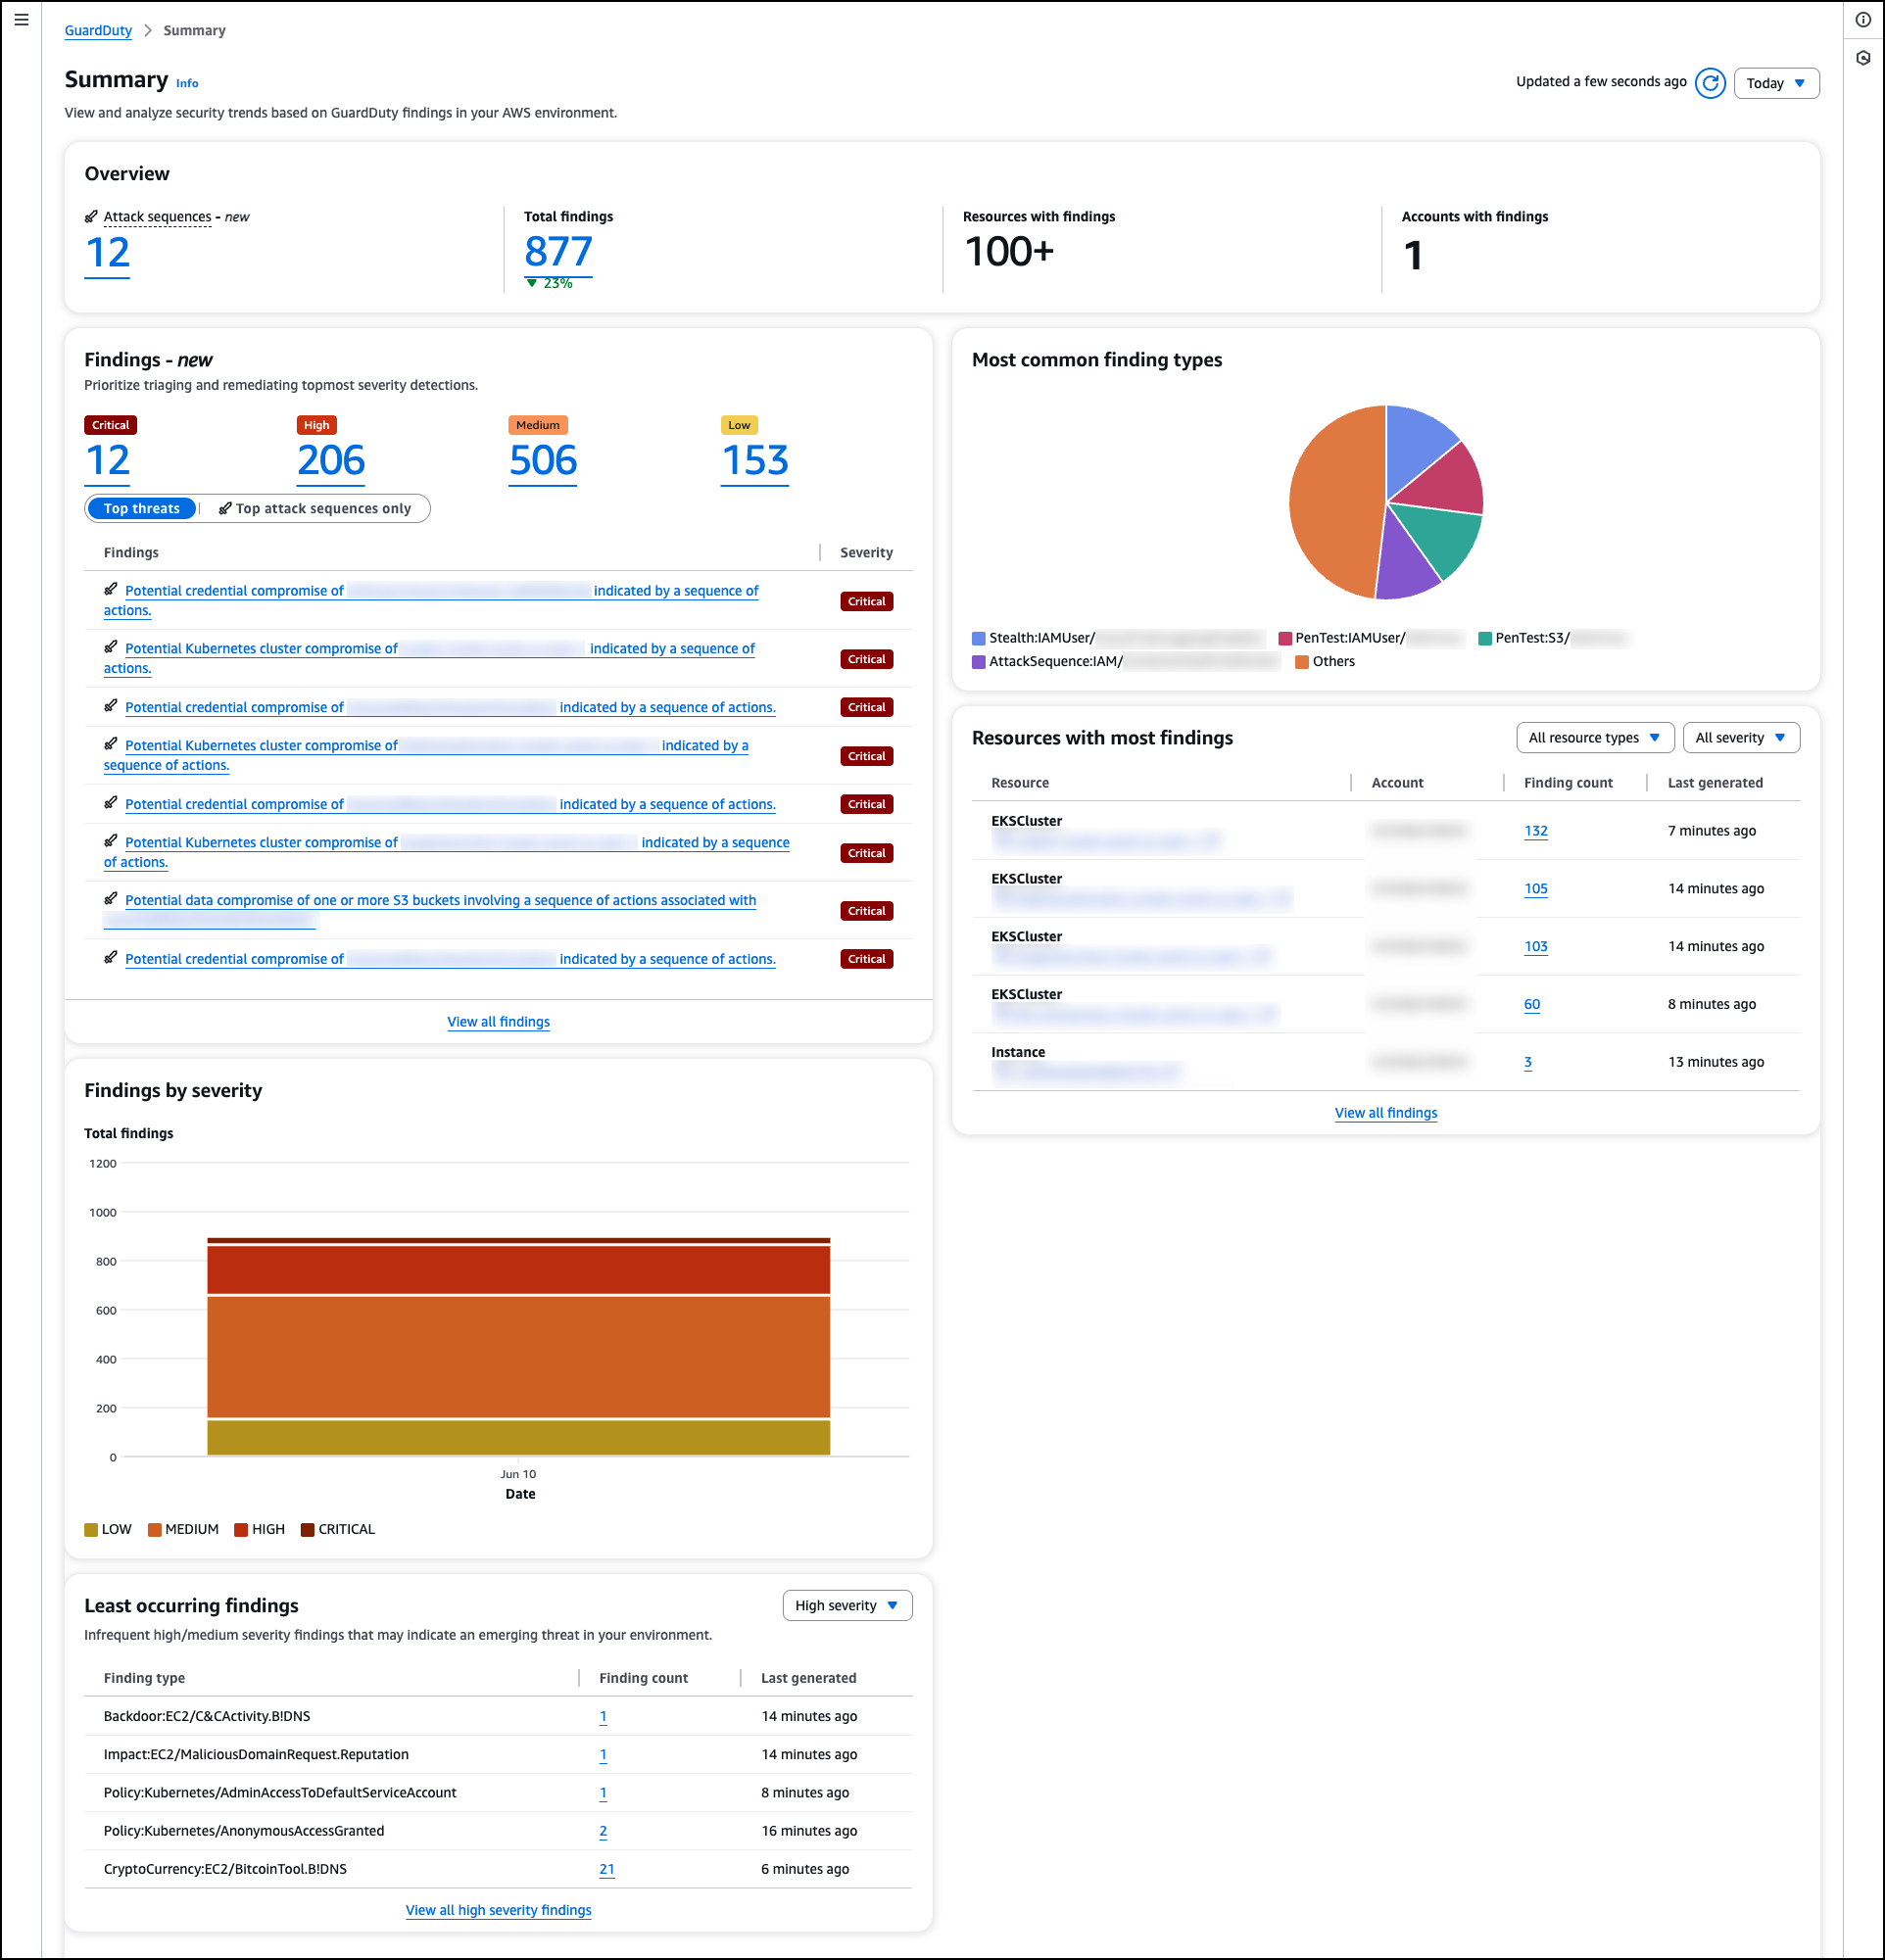Select the Top threats toggle
The height and width of the screenshot is (1960, 1885).
click(142, 508)
